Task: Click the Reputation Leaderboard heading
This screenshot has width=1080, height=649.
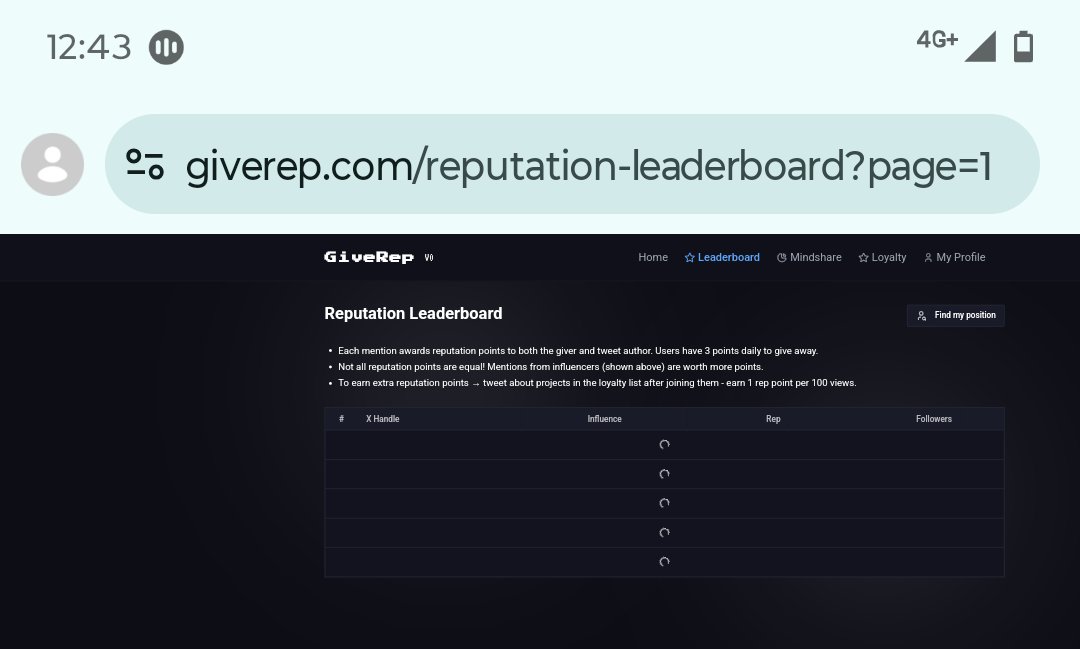Action: coord(413,313)
